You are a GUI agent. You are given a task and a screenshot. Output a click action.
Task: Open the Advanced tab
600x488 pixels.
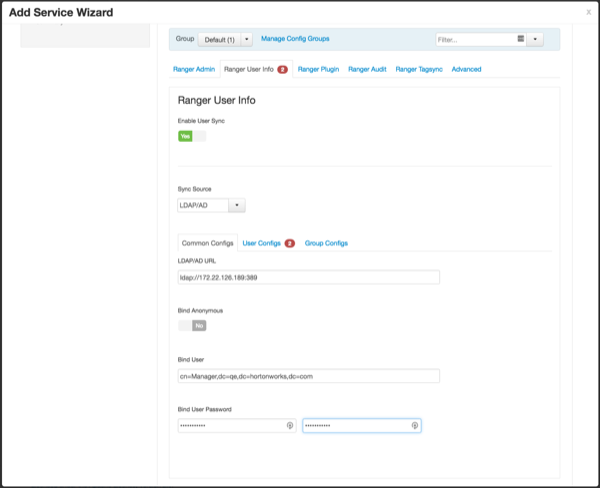466,69
